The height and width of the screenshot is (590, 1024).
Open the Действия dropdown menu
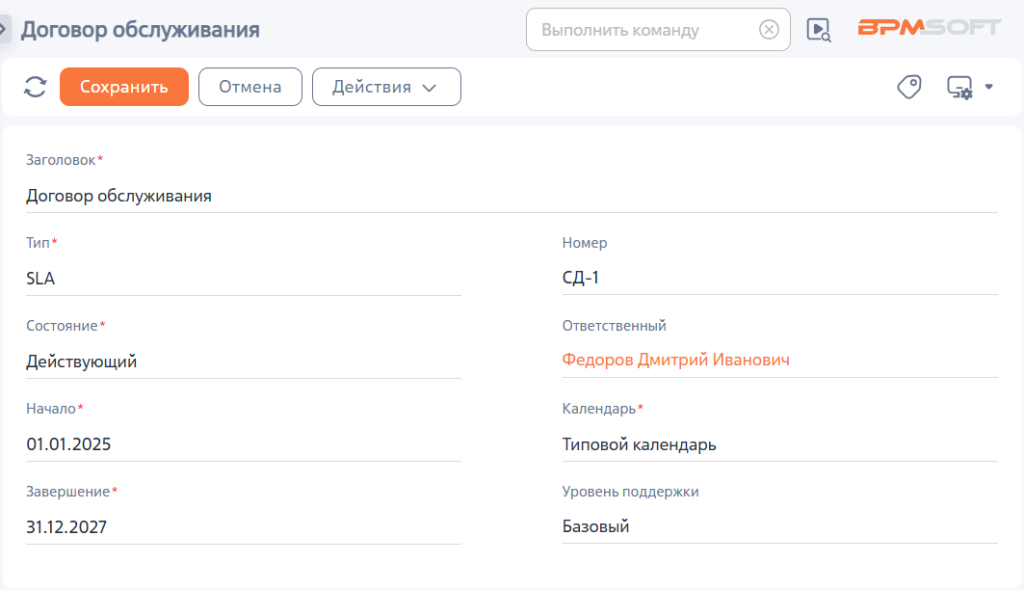pos(387,87)
